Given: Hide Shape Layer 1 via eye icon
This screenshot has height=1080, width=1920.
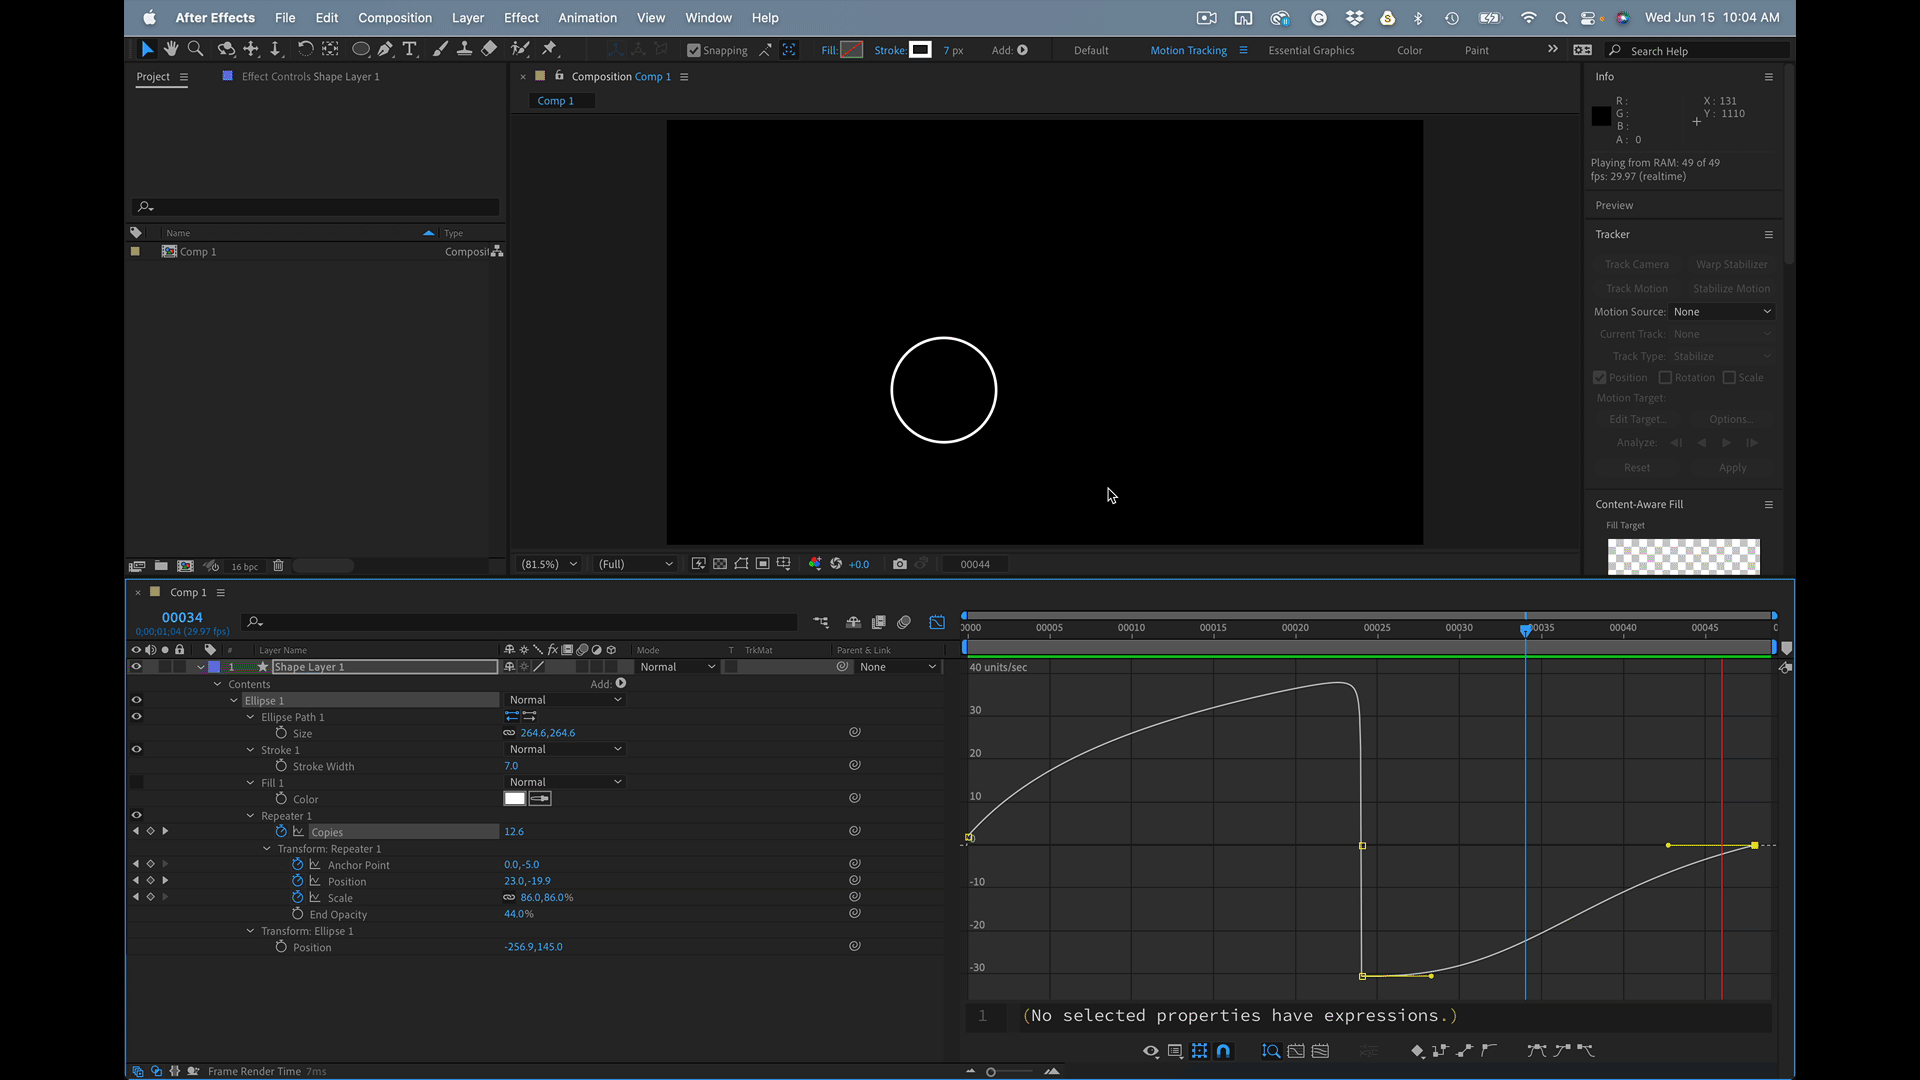Looking at the screenshot, I should 136,667.
